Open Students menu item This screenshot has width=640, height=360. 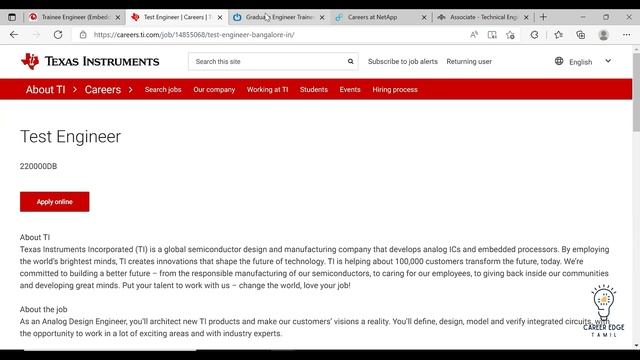[313, 89]
